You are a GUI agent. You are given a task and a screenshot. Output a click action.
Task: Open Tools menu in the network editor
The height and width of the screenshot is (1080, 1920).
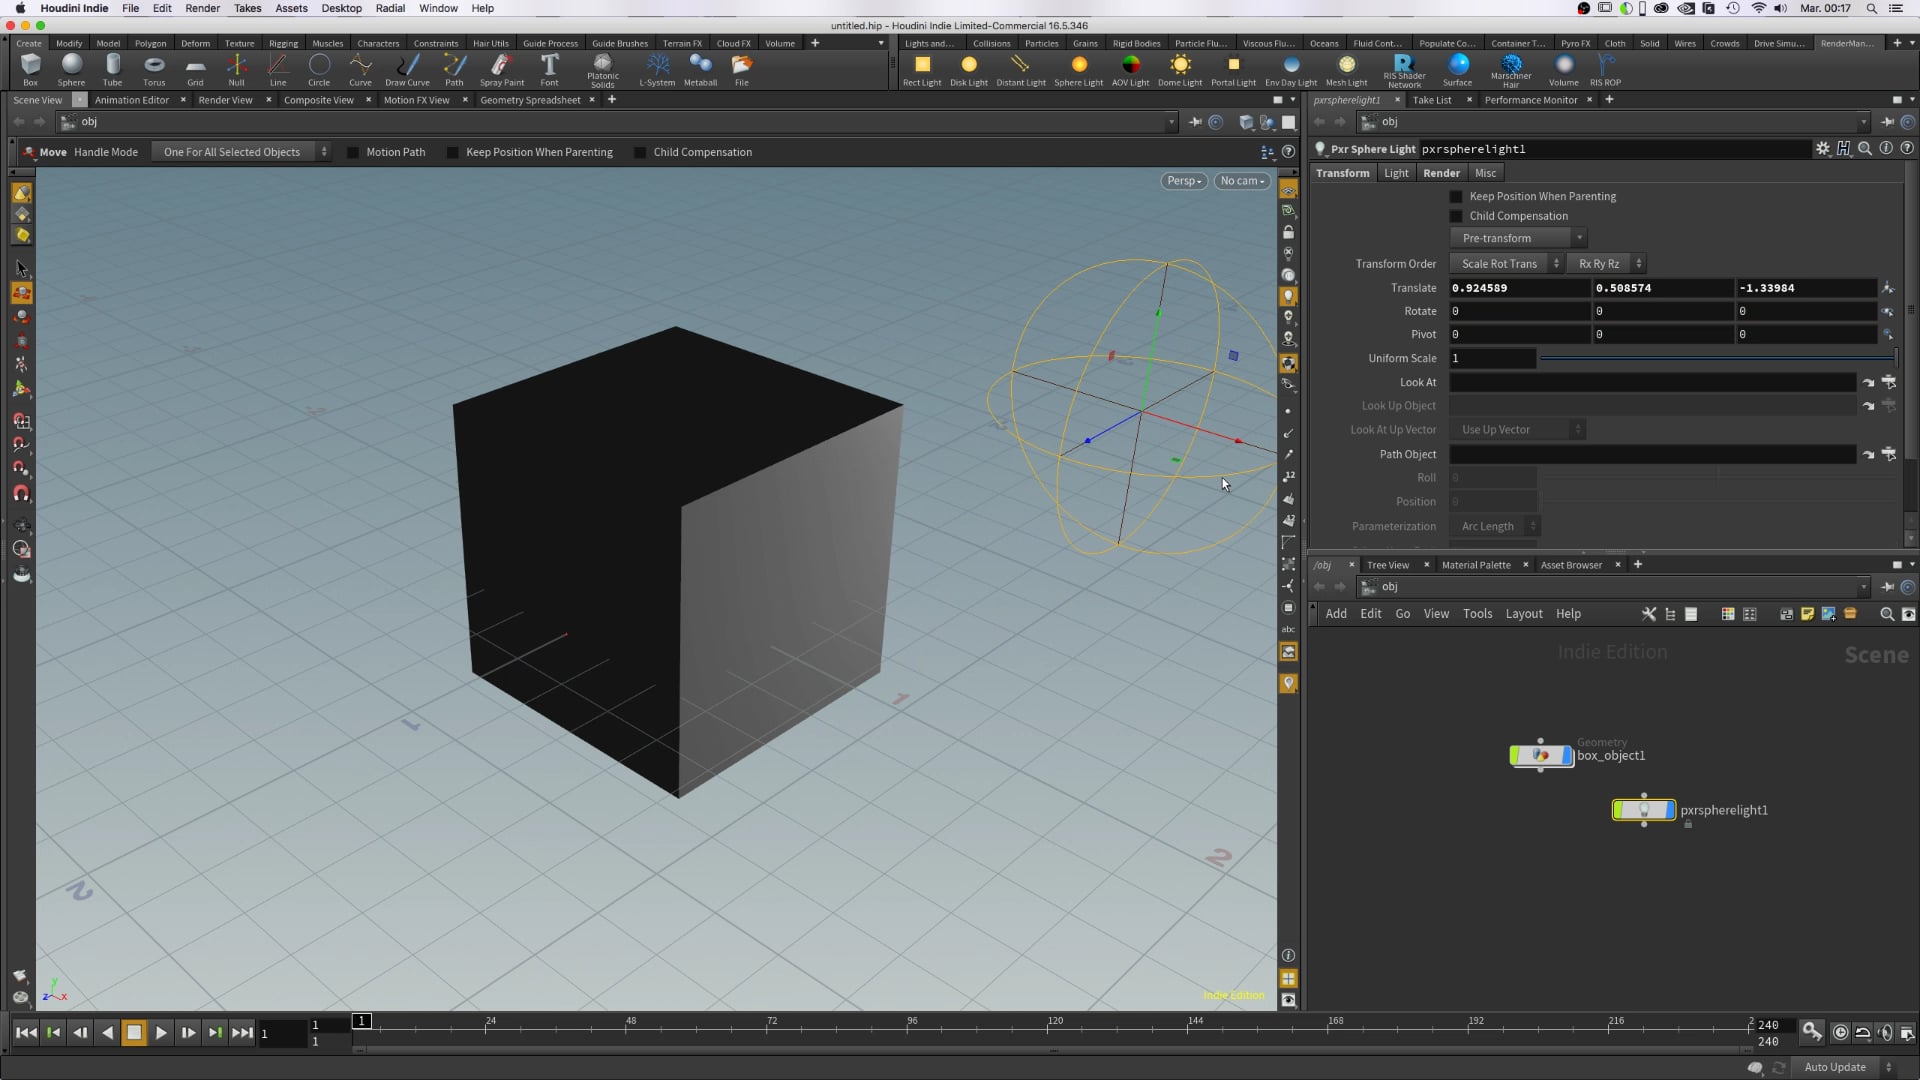click(1477, 614)
